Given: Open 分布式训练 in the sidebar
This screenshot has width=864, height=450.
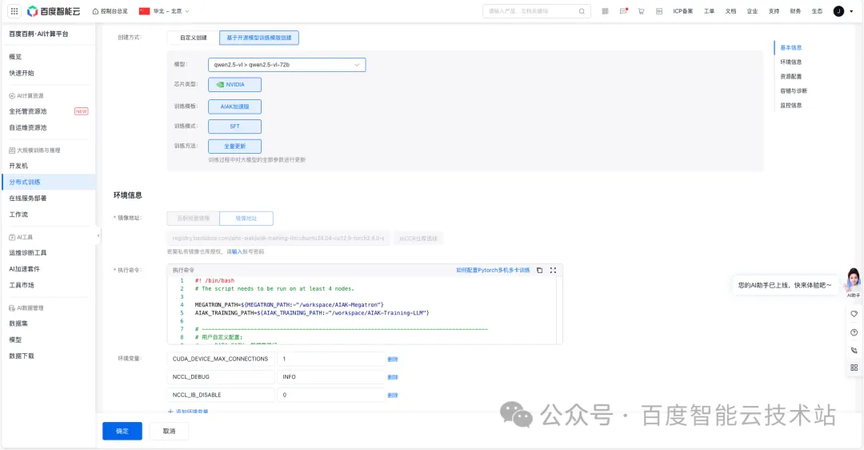Looking at the screenshot, I should coord(48,182).
